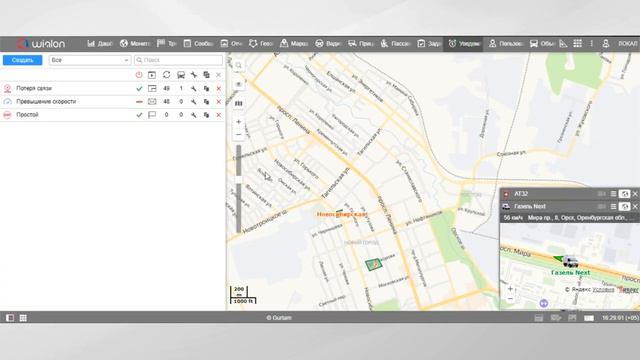
Task: Zoom in on the Газель Next mini-map
Action: (510, 289)
